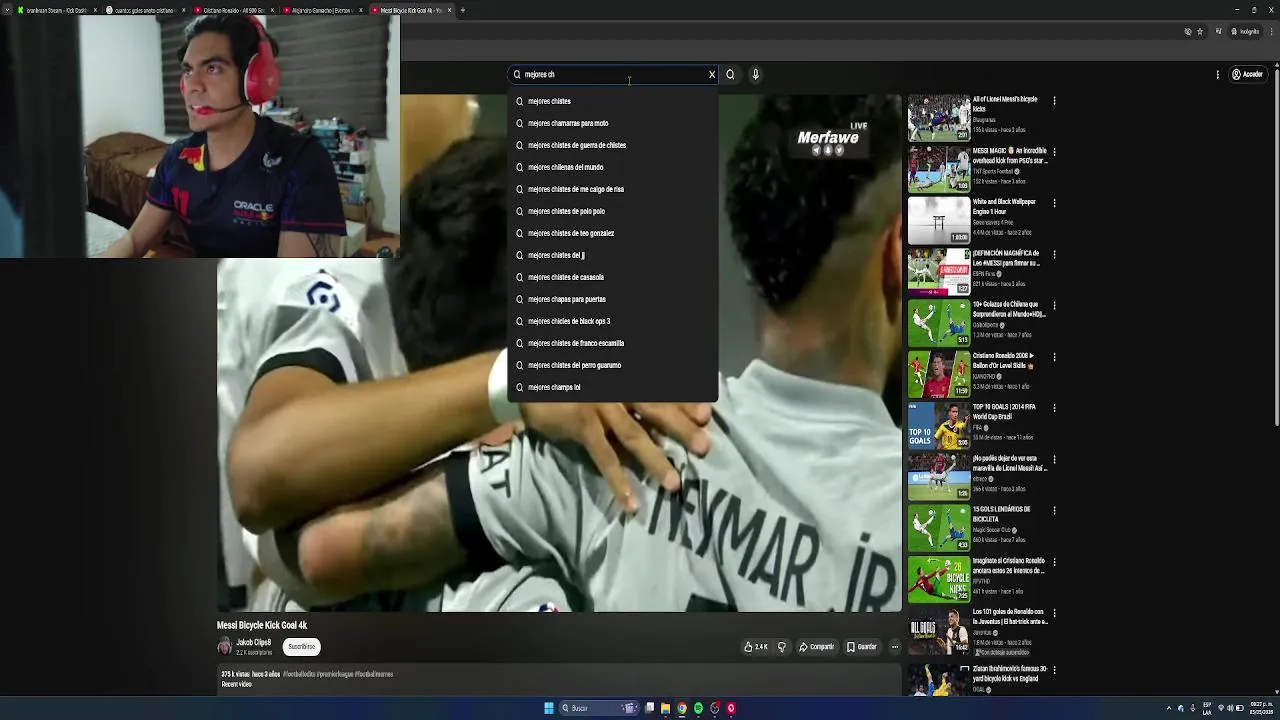This screenshot has height=720, width=1280.
Task: Close the 'Messi Bicycle Kick Goal 4k' tab
Action: point(450,10)
